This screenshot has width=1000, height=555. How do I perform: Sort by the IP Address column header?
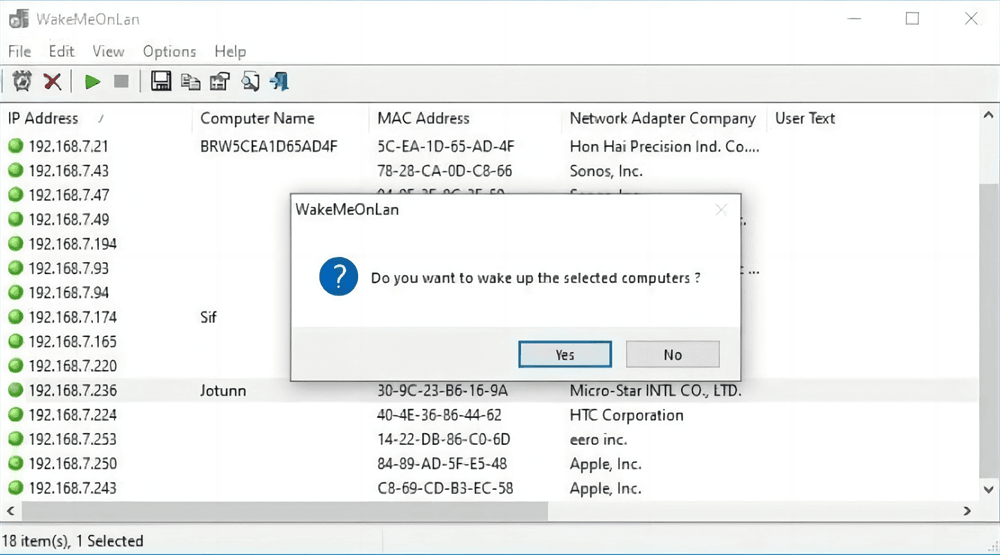point(43,118)
